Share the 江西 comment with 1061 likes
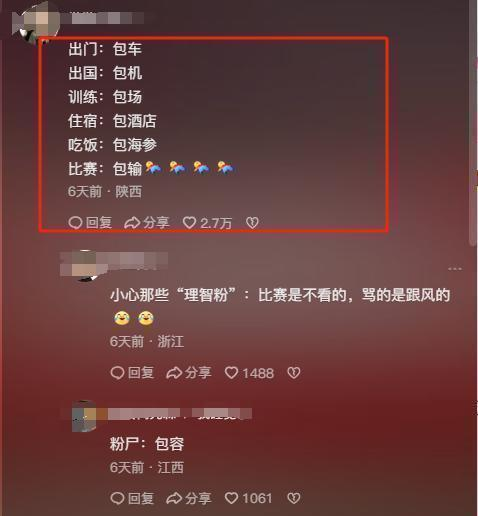 pos(189,498)
